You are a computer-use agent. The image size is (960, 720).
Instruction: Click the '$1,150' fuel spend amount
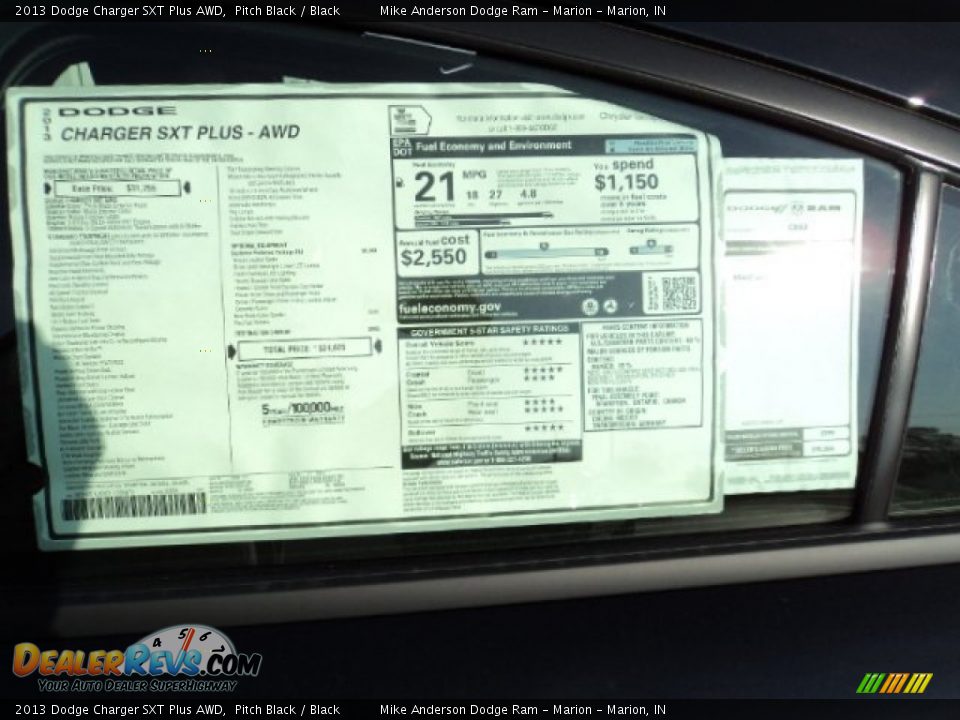[626, 182]
